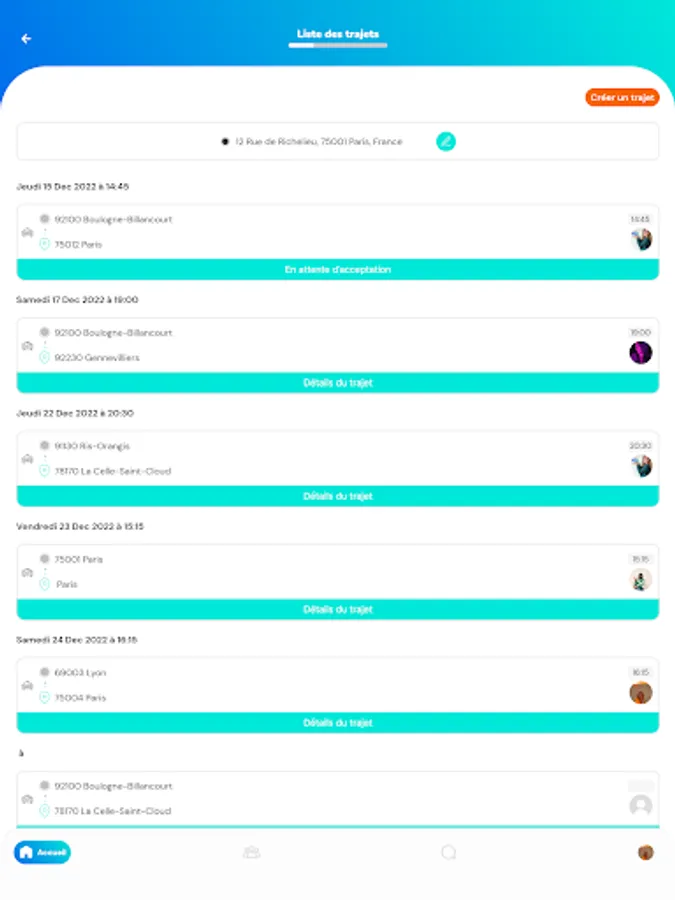Screen dimensions: 675x900
Task: Tap the edit address pencil icon
Action: 446,142
